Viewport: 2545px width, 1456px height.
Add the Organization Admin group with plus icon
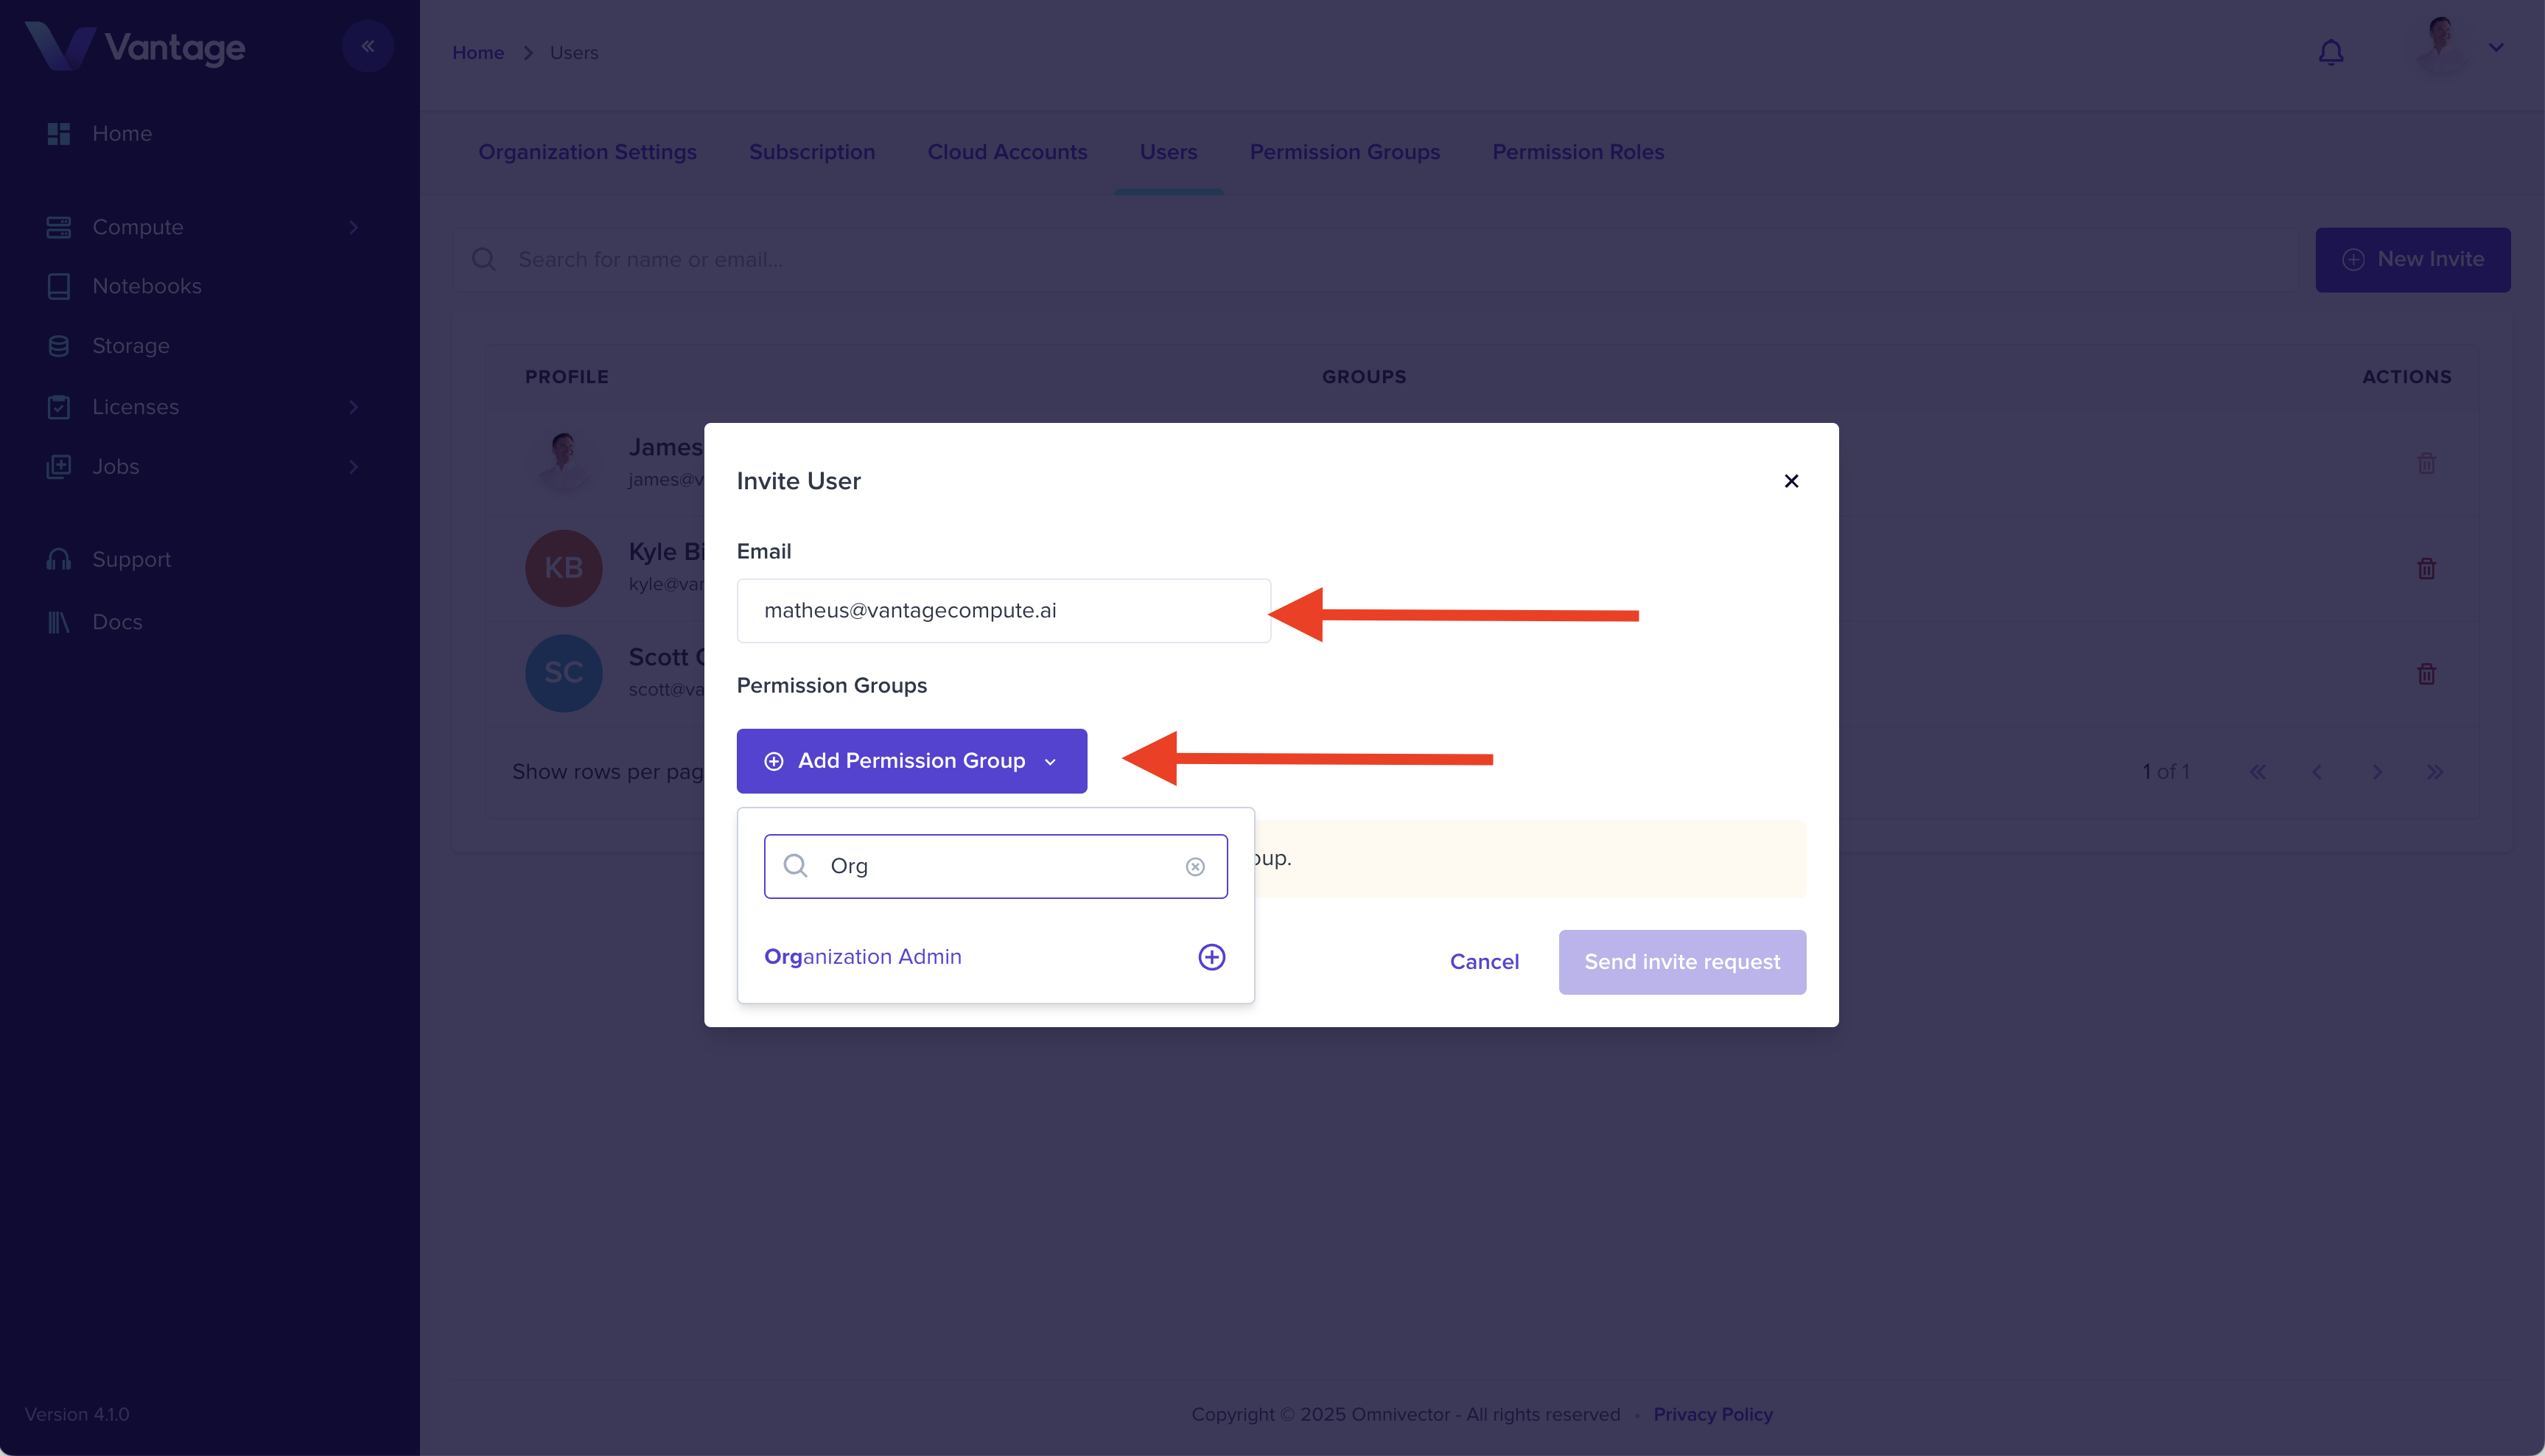tap(1211, 957)
